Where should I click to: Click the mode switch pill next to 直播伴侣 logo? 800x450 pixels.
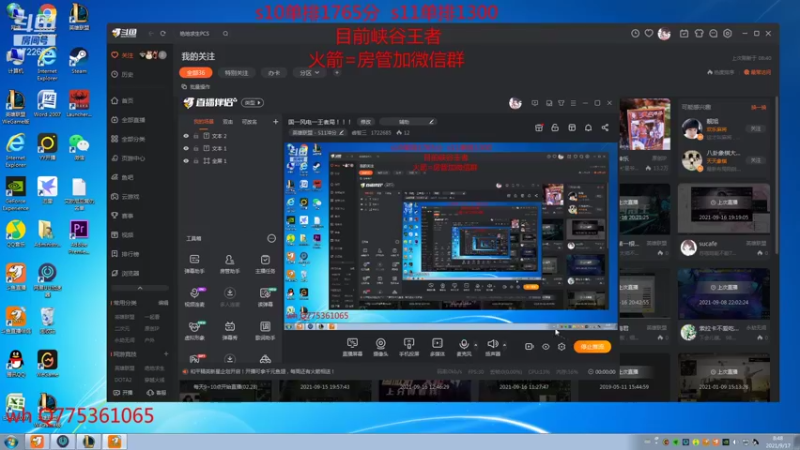pos(253,103)
